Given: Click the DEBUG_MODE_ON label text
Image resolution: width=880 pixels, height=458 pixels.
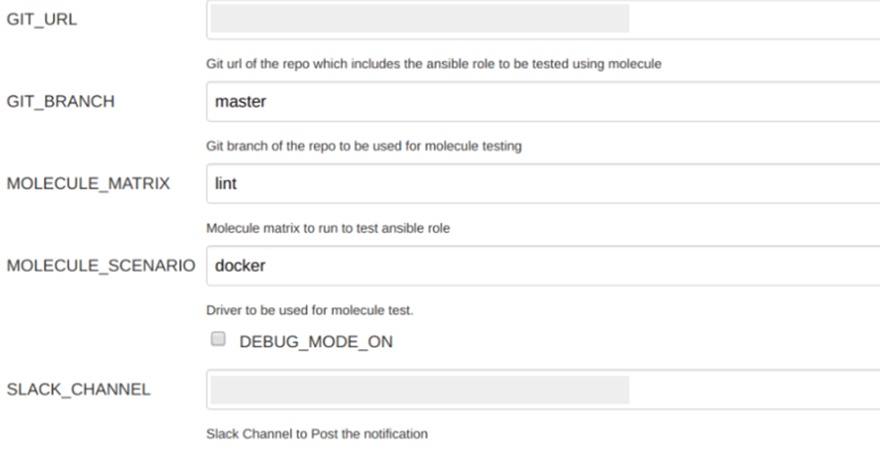Looking at the screenshot, I should click(x=316, y=342).
